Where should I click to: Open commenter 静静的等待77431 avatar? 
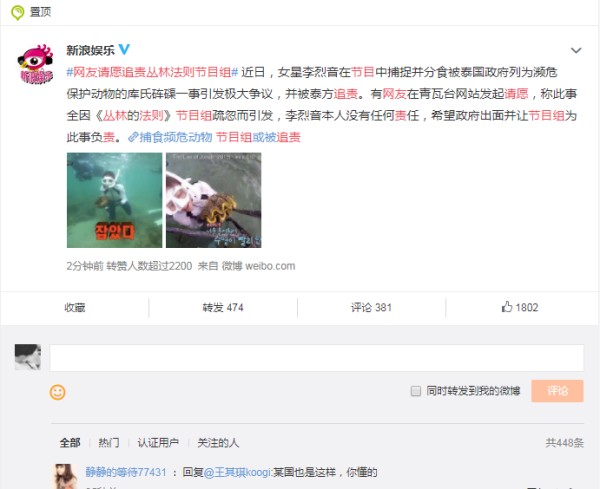coord(64,476)
